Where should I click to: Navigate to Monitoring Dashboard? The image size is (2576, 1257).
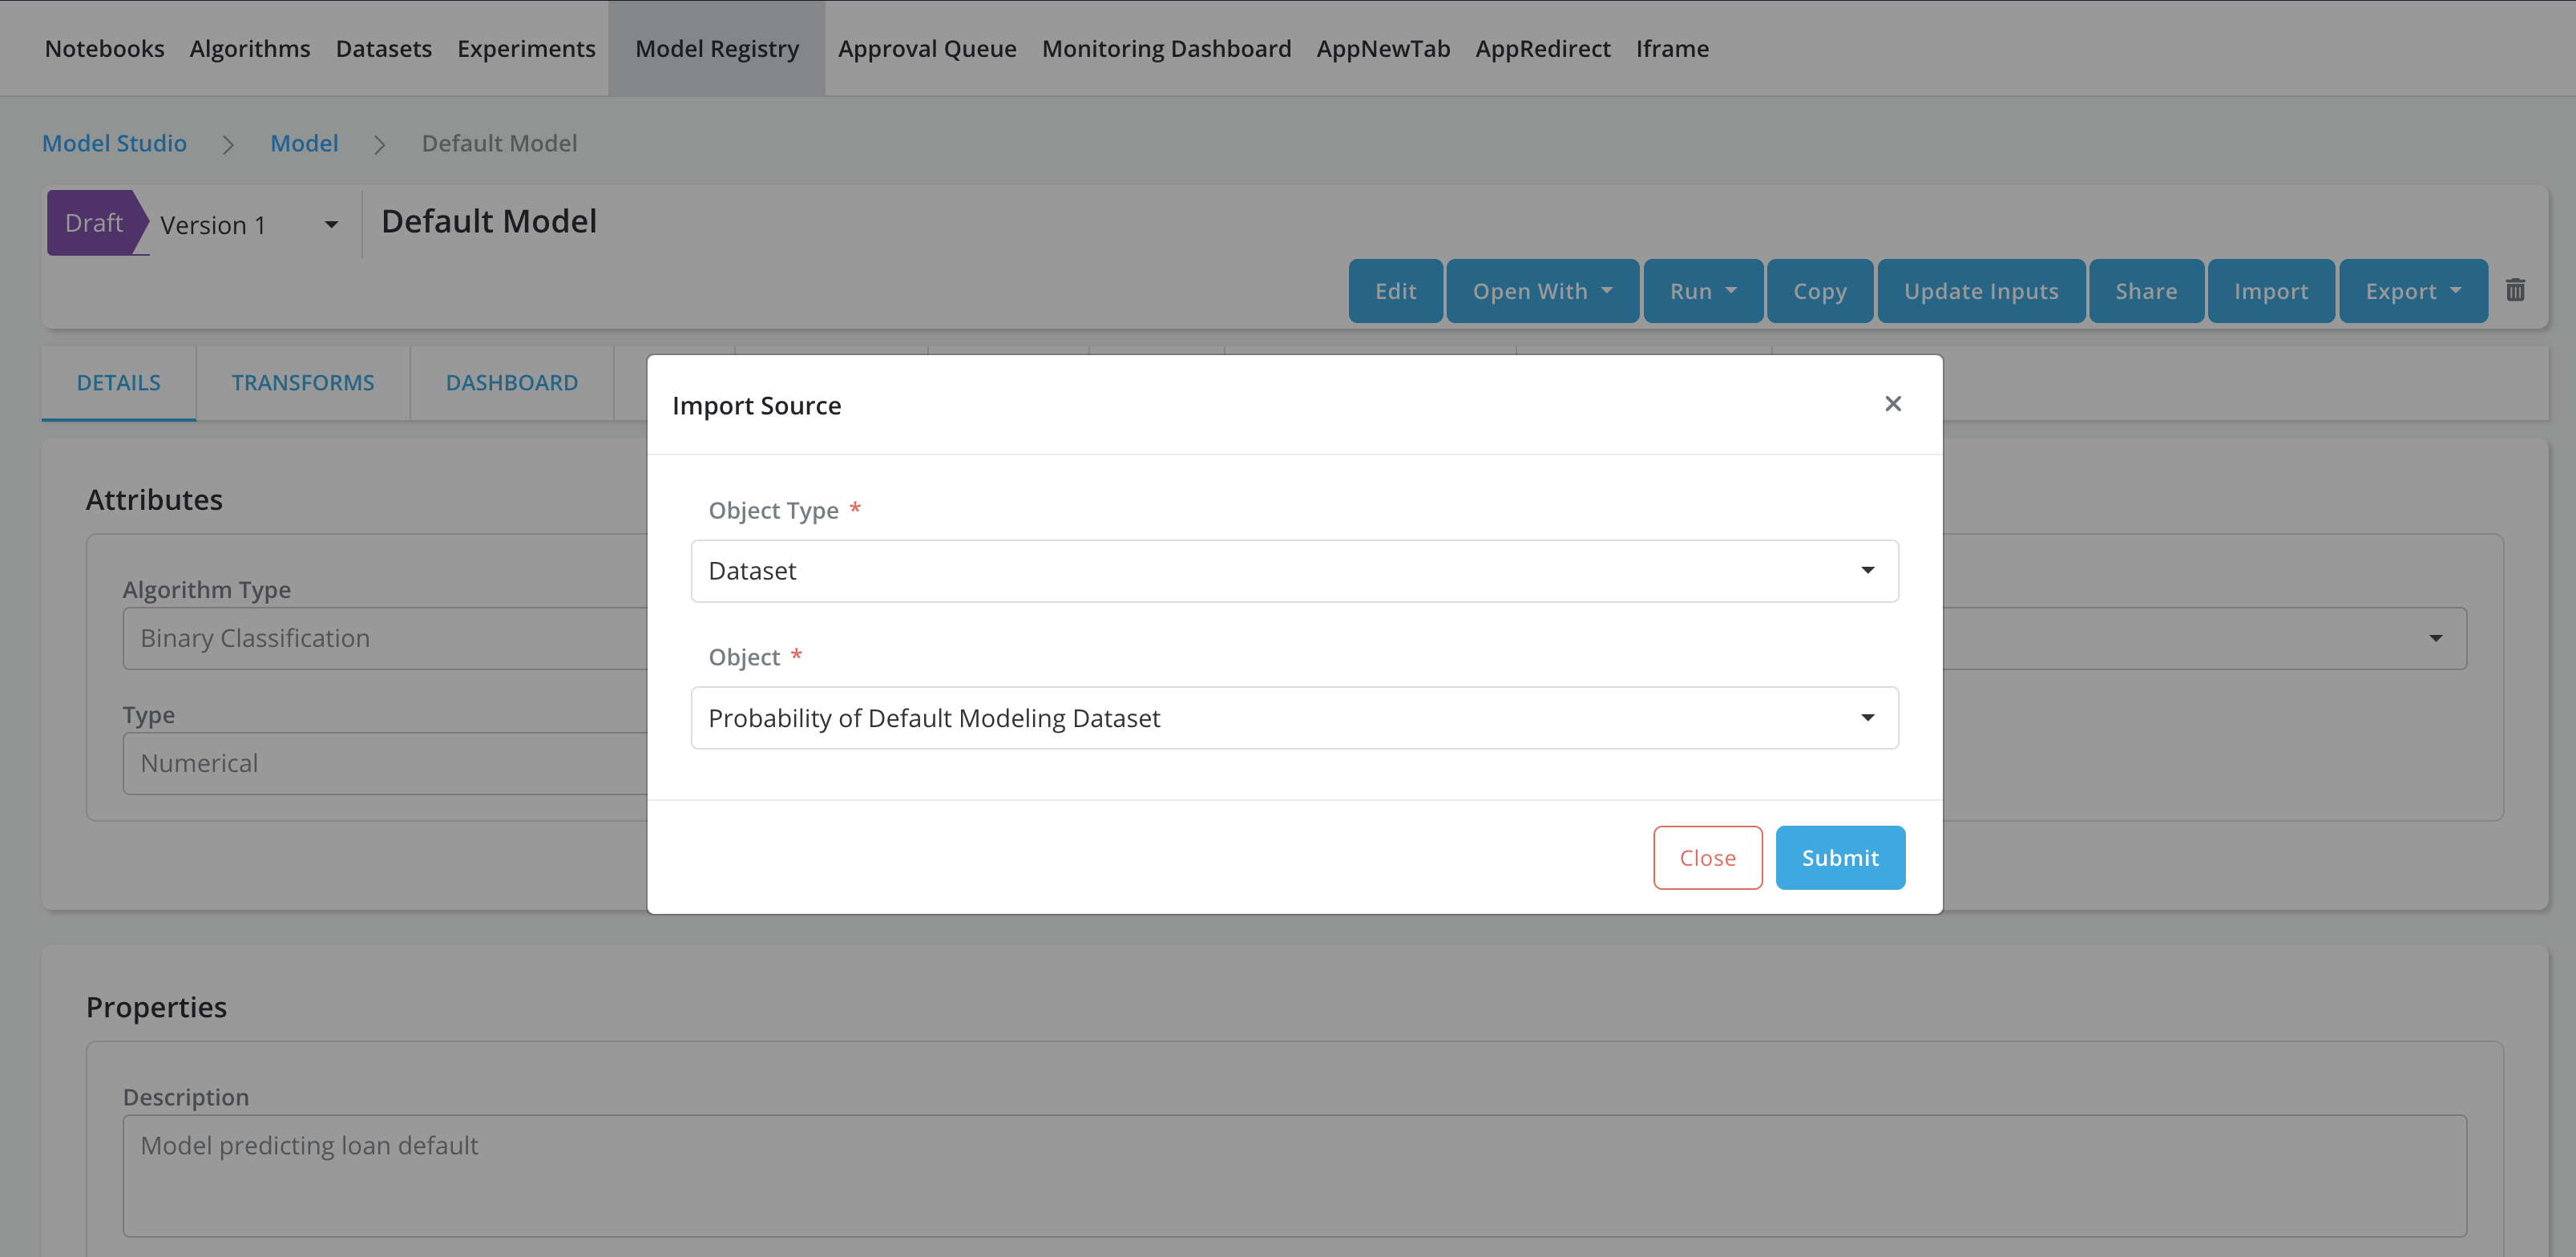click(x=1166, y=48)
